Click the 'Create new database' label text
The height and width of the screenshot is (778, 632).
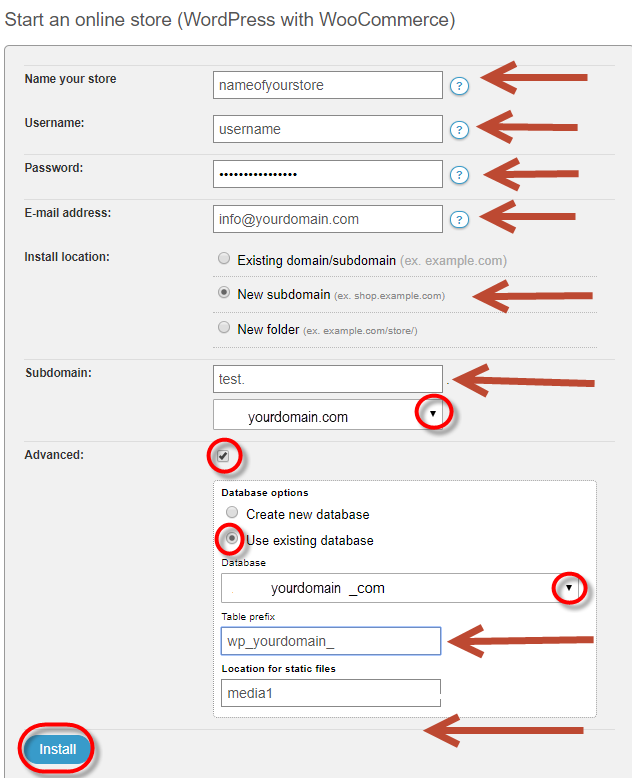click(x=308, y=515)
